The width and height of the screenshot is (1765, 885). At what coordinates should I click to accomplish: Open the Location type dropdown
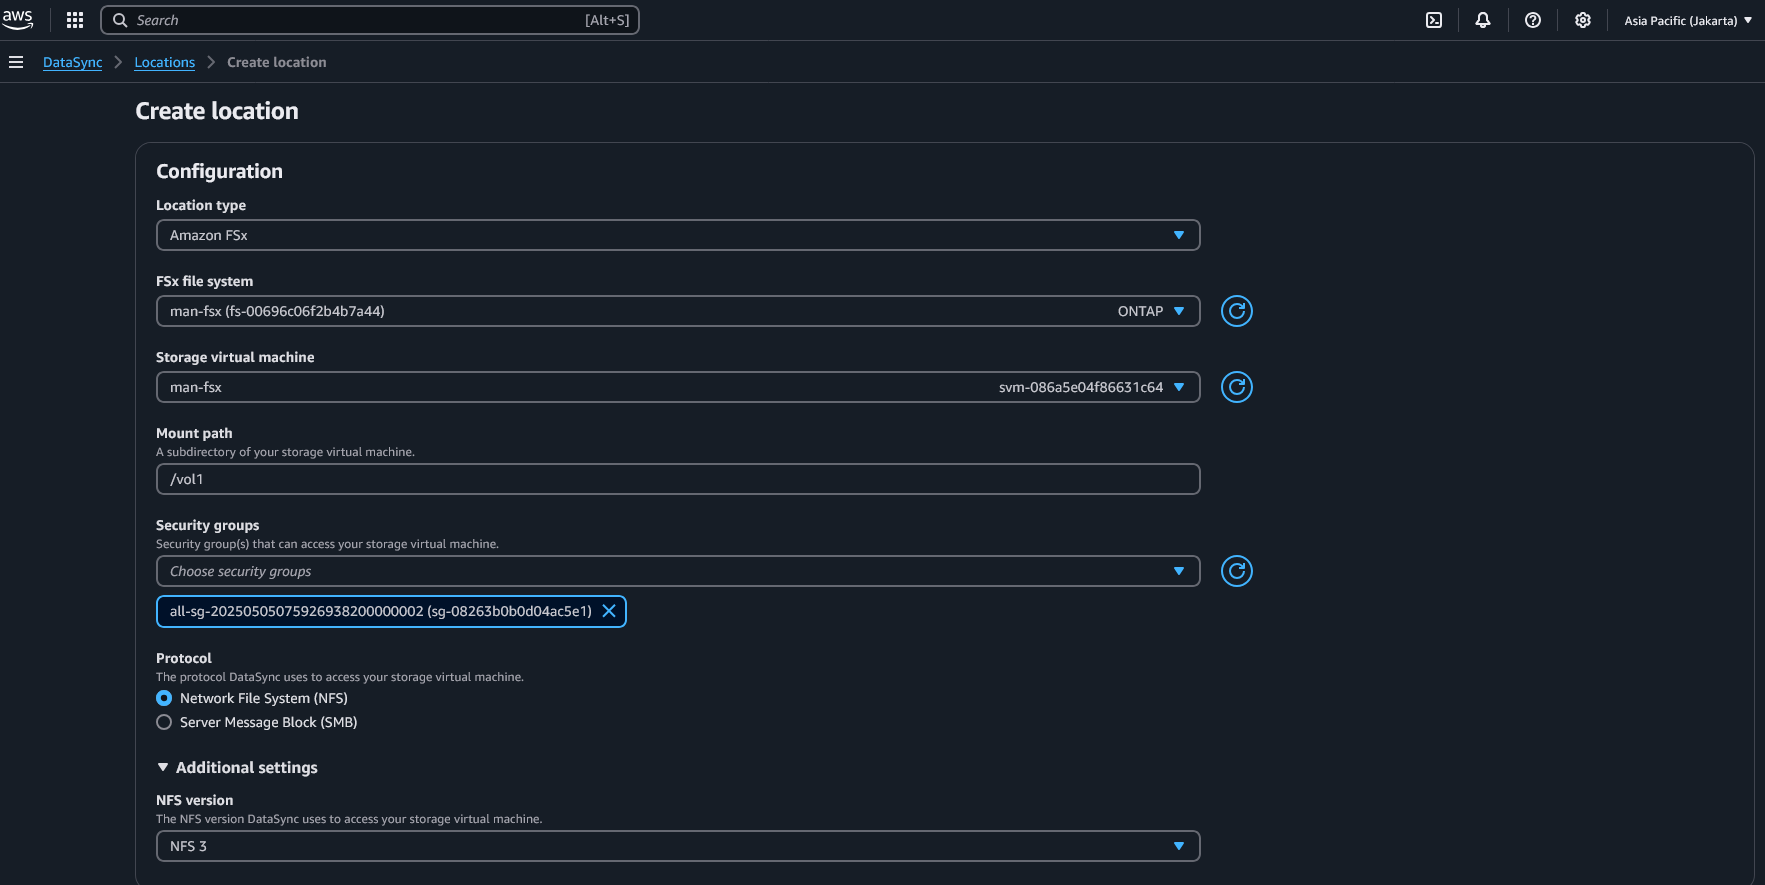click(x=678, y=235)
